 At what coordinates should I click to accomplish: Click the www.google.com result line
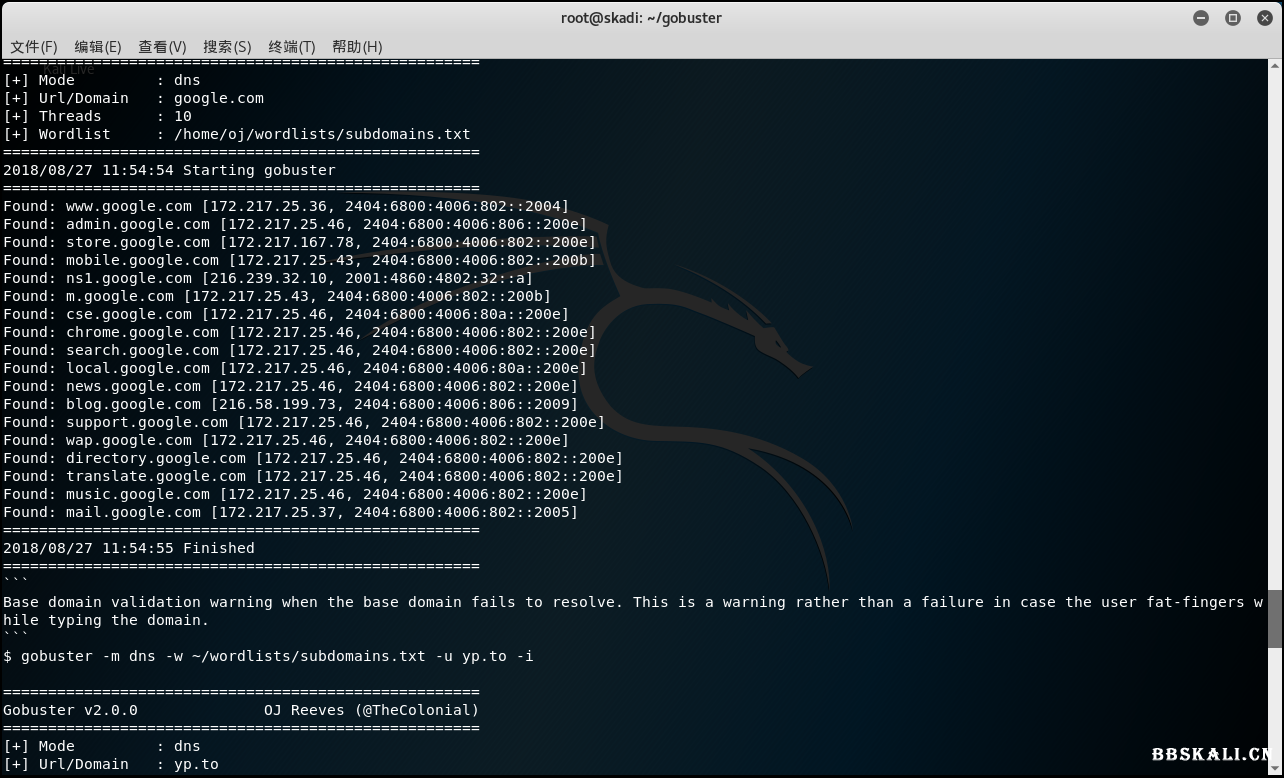(285, 206)
